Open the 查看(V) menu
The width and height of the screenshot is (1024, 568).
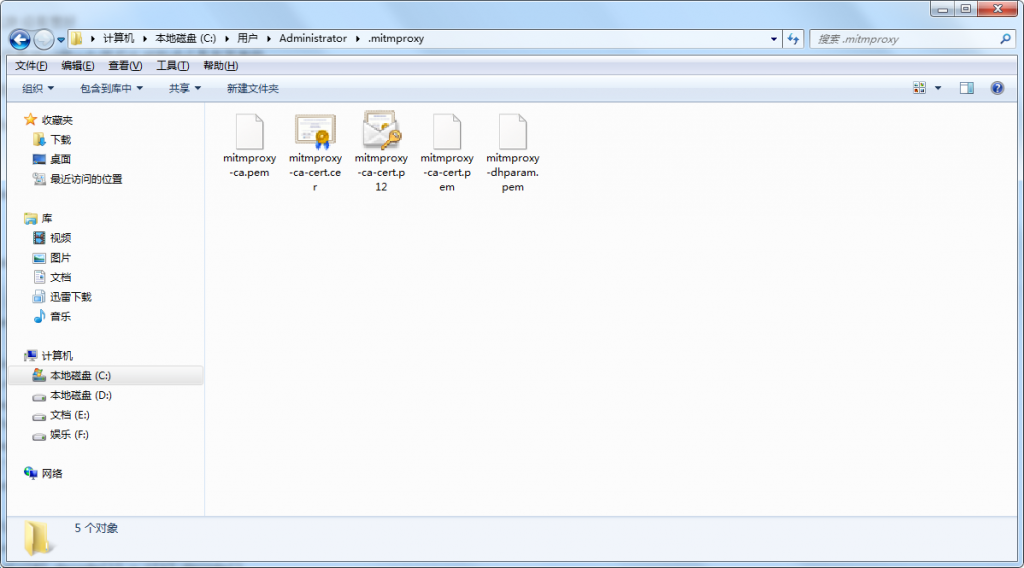(x=125, y=65)
